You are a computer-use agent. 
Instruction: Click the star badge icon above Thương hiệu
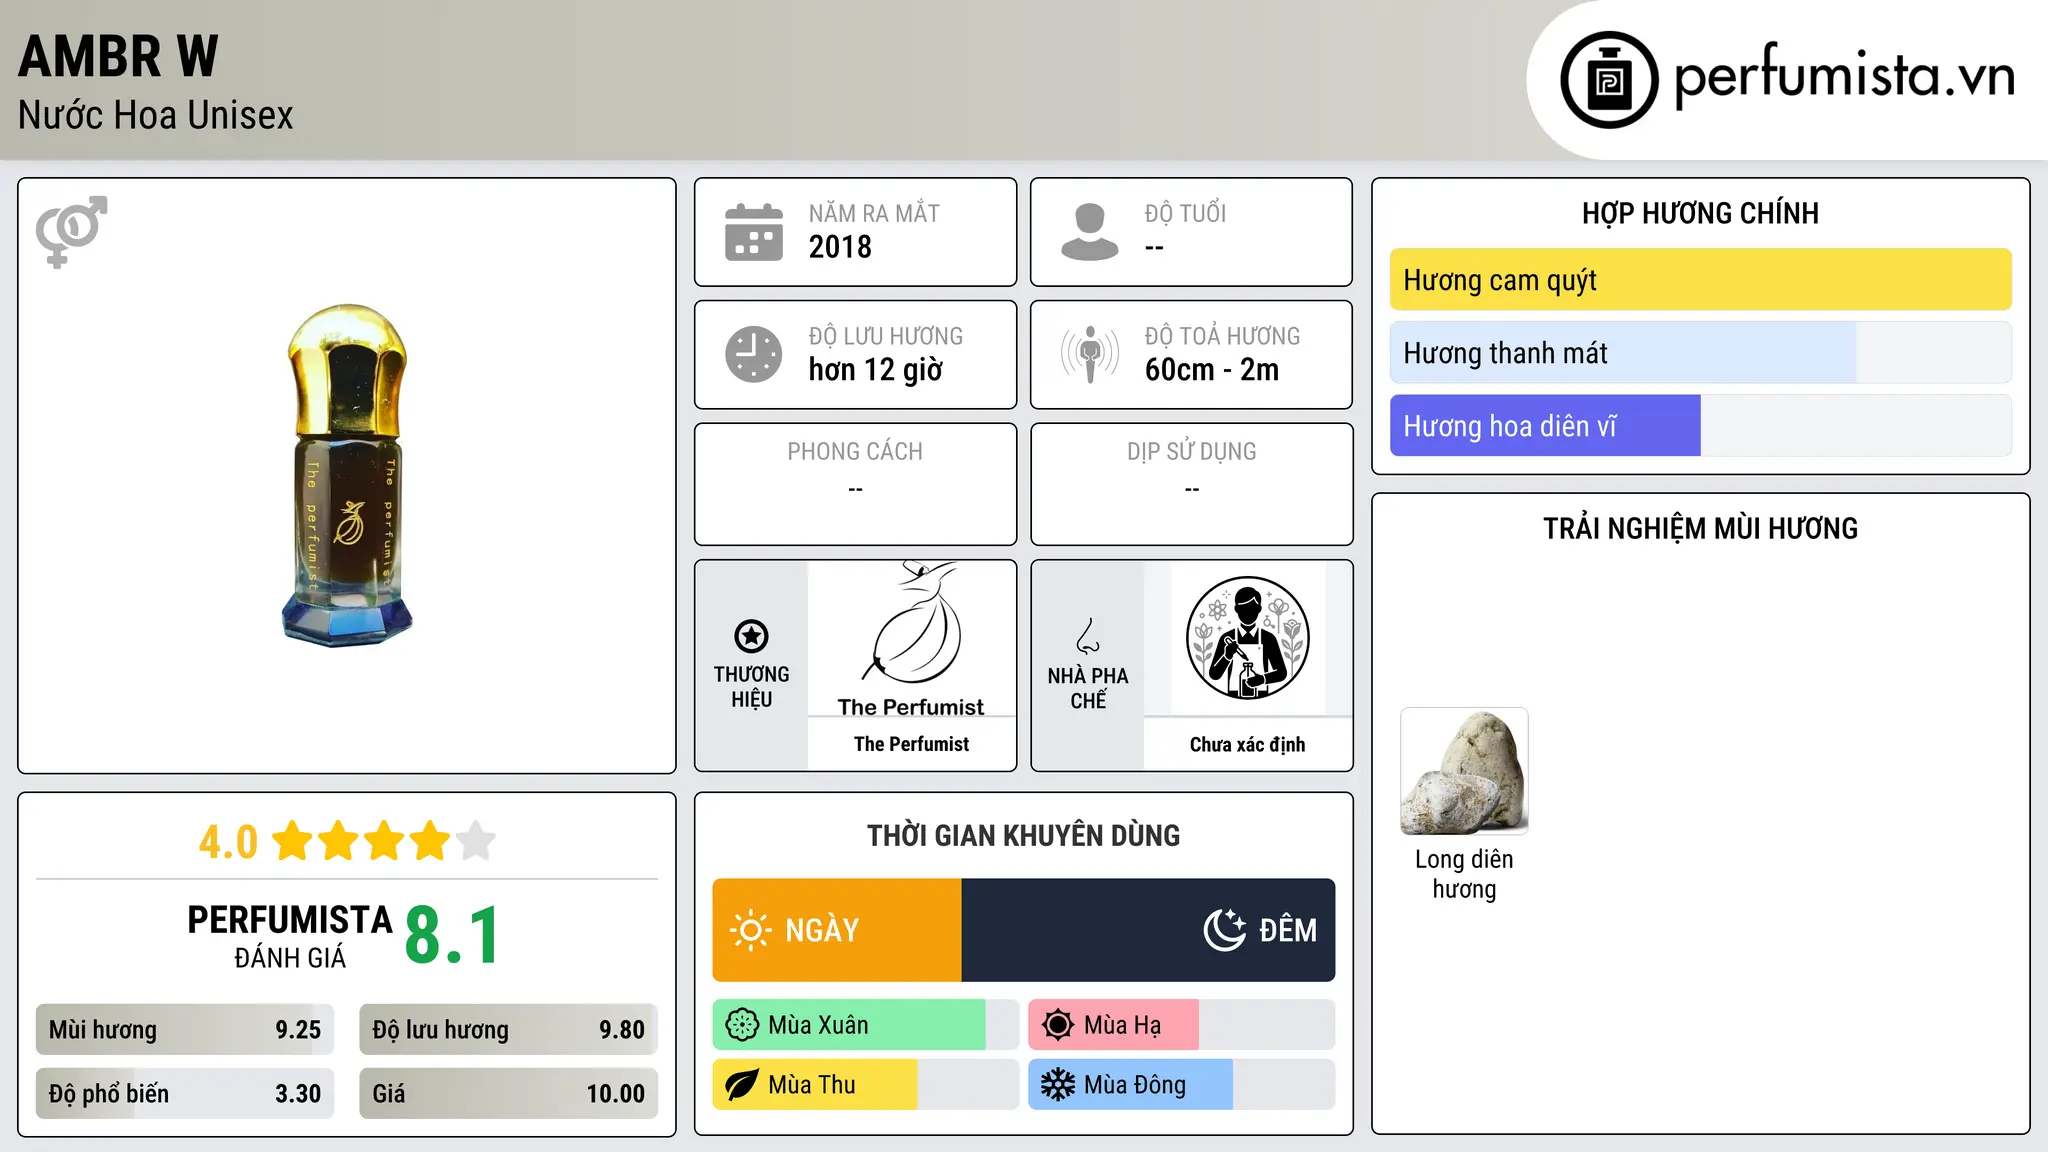751,636
